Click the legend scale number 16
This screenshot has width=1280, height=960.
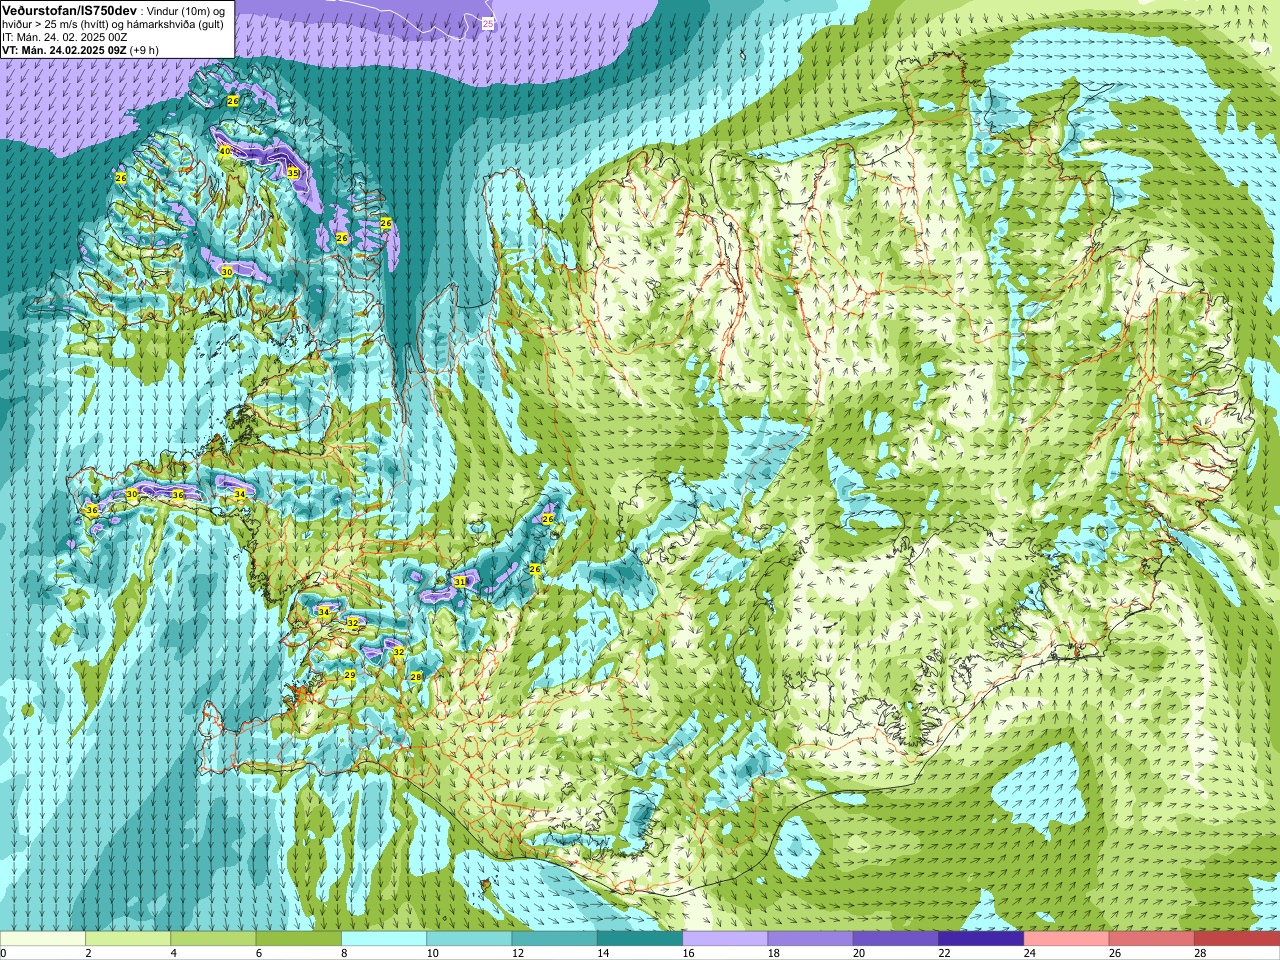point(688,953)
